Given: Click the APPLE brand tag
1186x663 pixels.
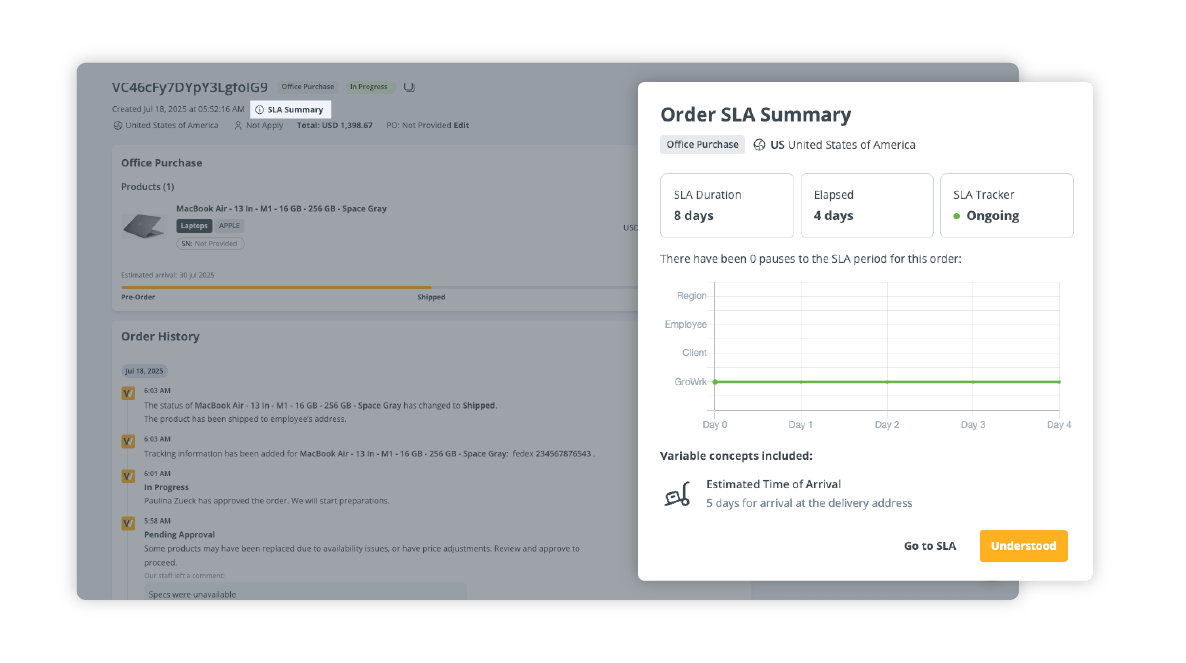Looking at the screenshot, I should pyautogui.click(x=229, y=225).
